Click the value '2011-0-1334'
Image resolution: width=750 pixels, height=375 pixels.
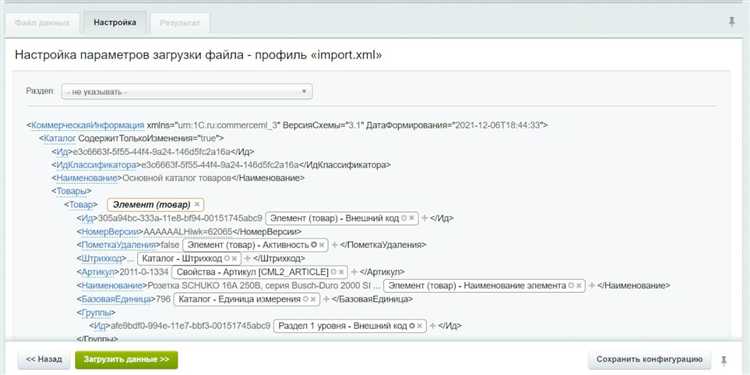[145, 272]
